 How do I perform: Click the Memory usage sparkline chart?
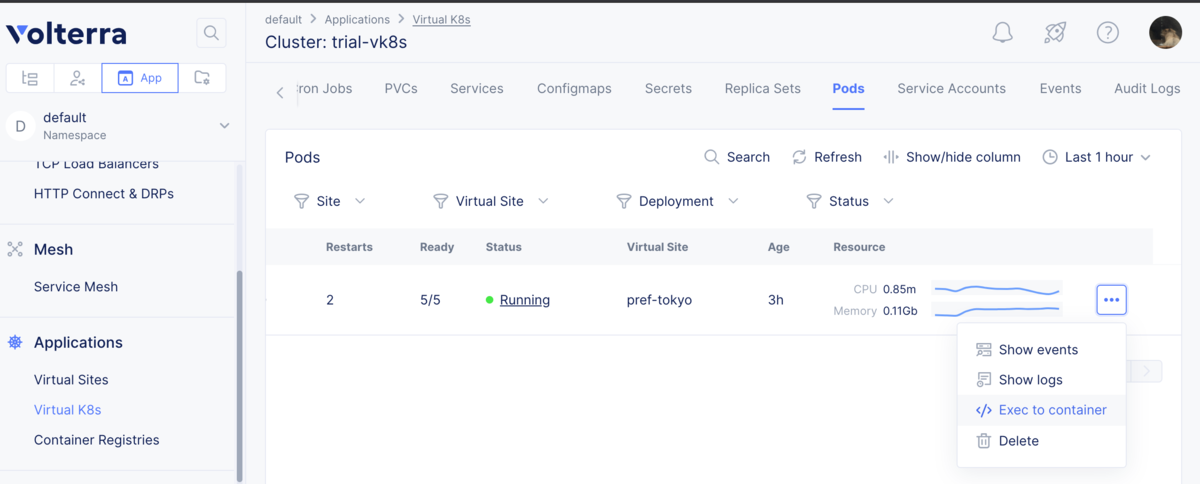coord(995,311)
